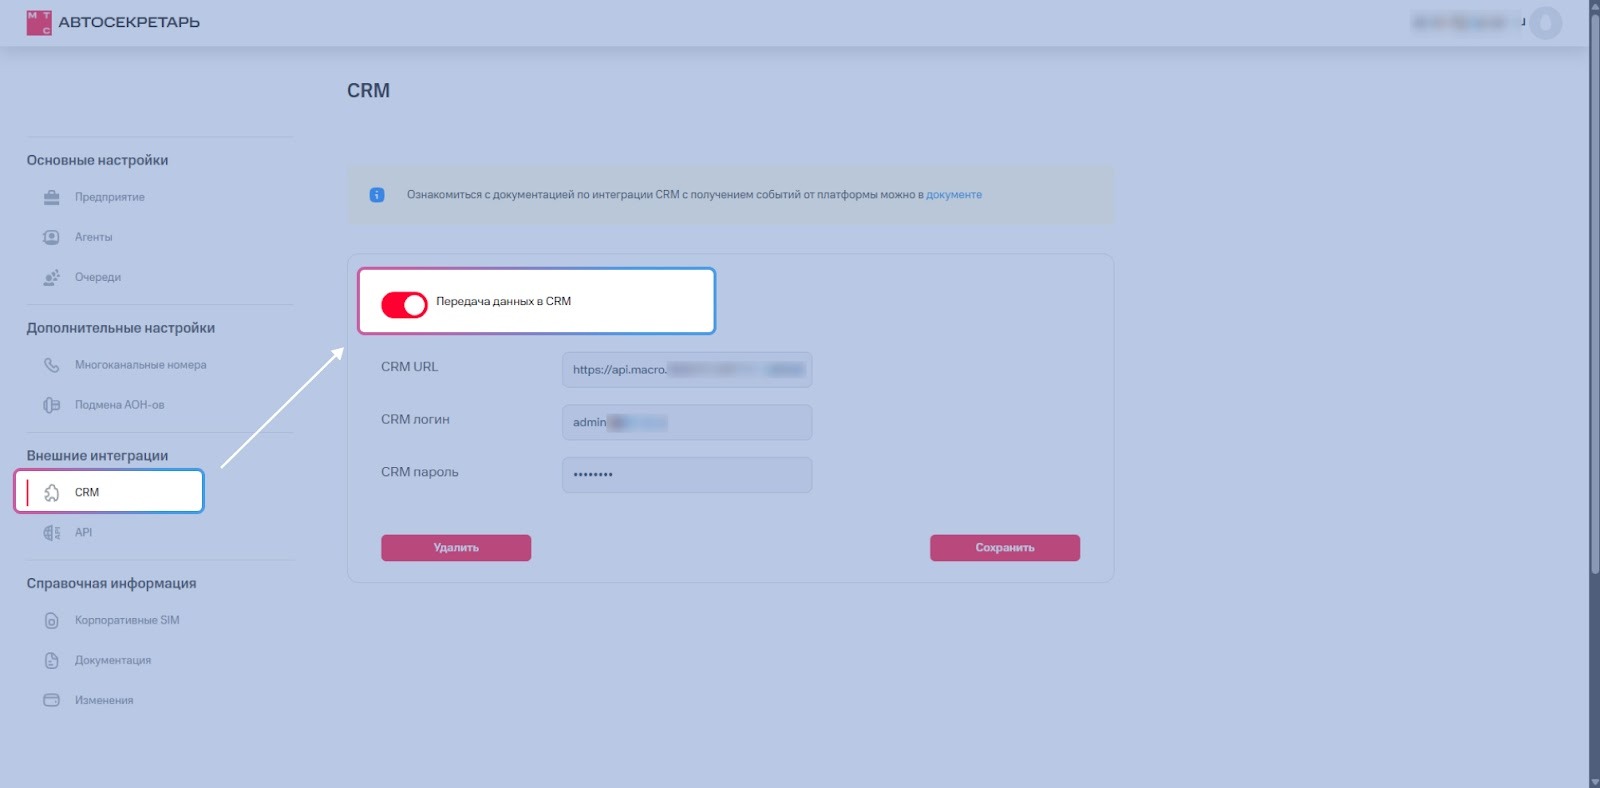Screen dimensions: 1600x788
Task: Click the puzzle icon beside CRM
Action: (52, 492)
